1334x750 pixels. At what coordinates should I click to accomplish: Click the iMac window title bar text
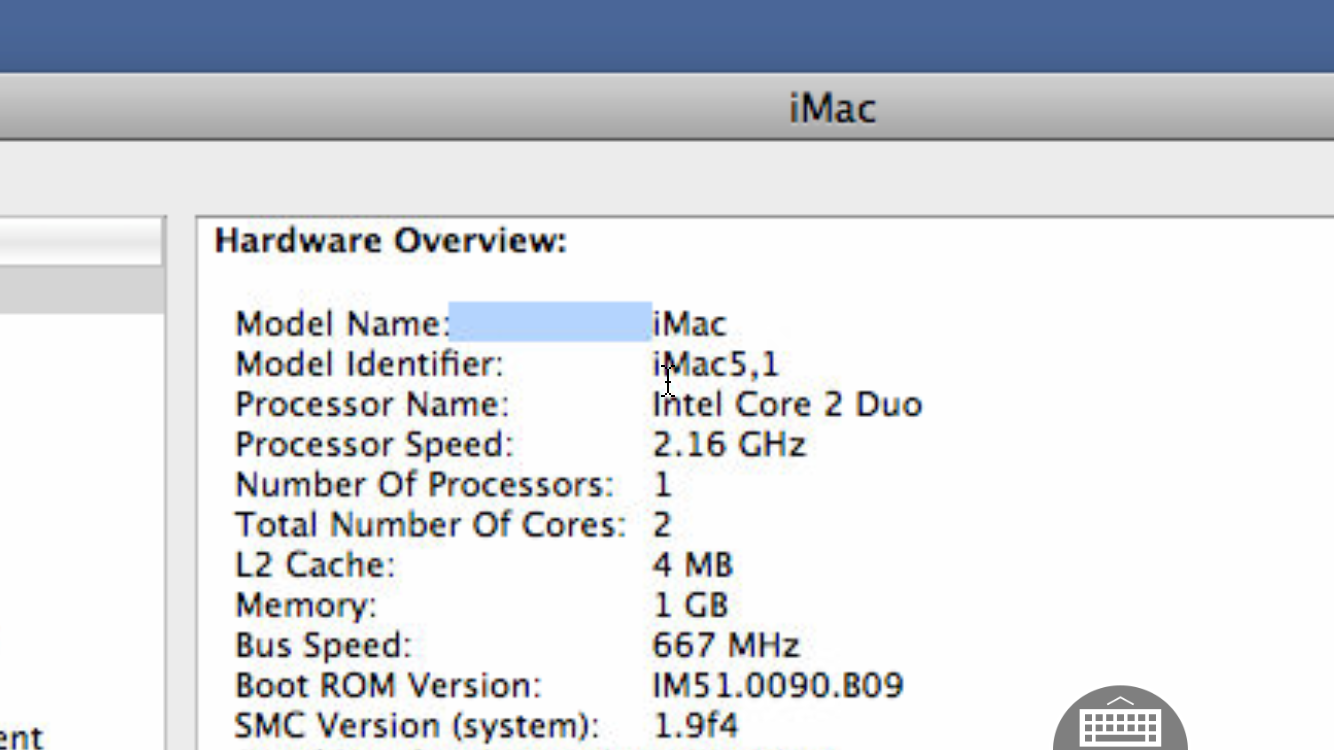[832, 107]
